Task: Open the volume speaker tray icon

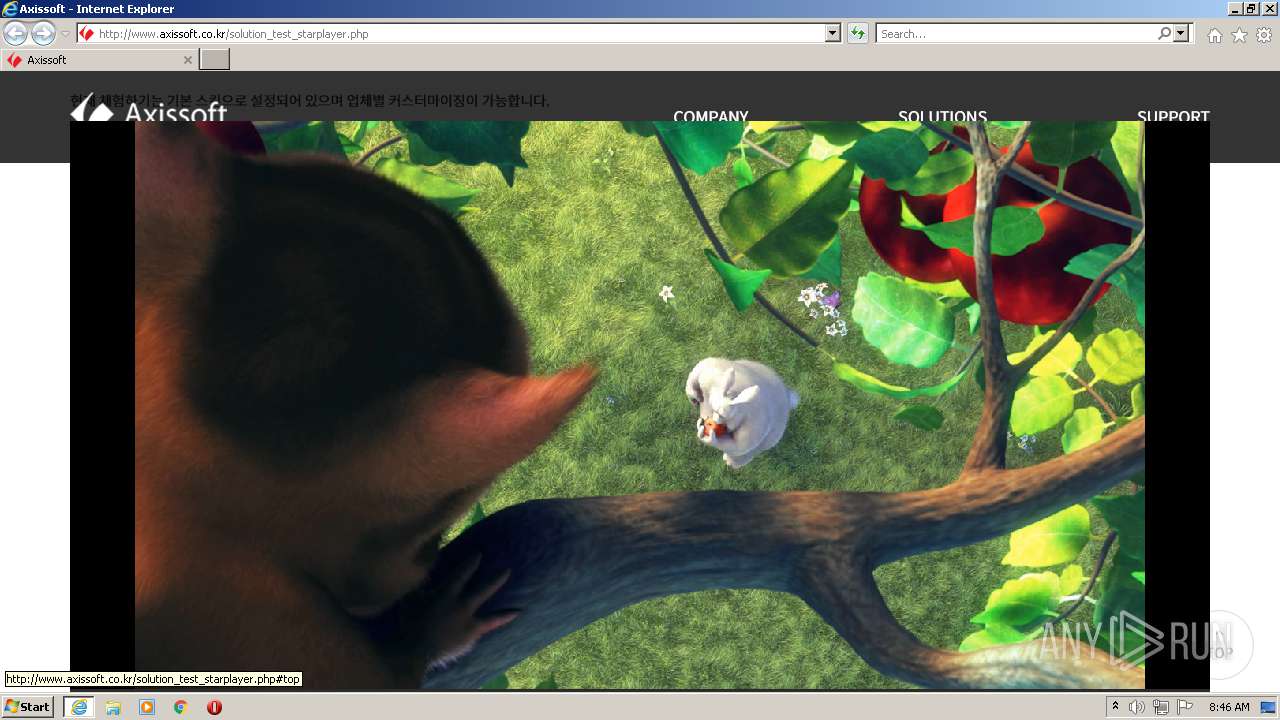Action: point(1137,707)
